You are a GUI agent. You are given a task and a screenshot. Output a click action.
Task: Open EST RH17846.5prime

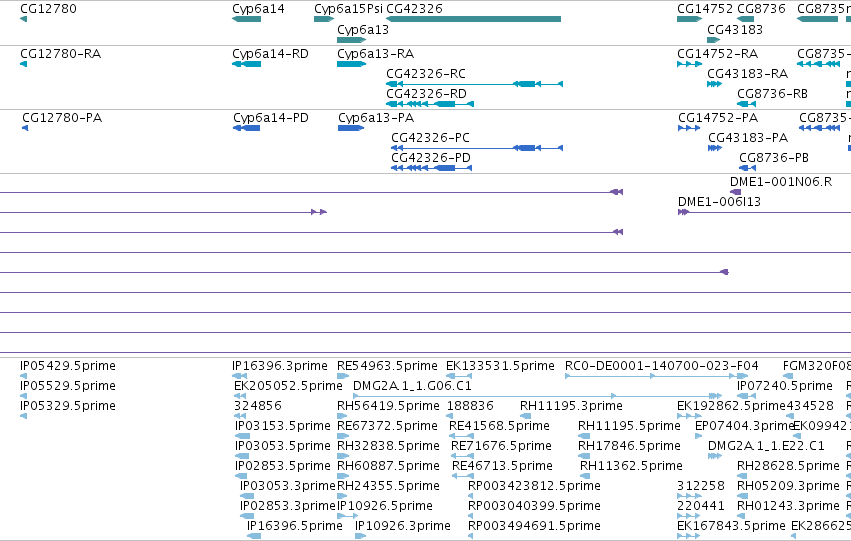[629, 446]
